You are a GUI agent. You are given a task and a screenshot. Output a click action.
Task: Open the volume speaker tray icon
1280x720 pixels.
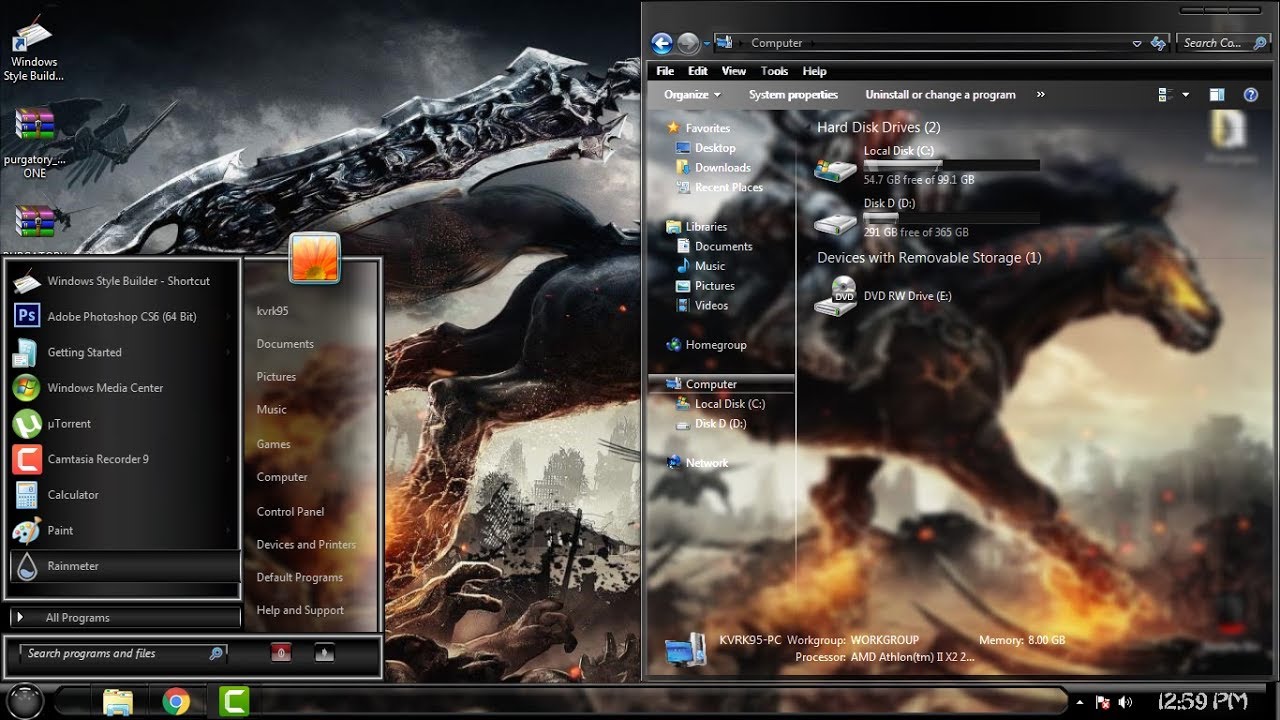1125,702
